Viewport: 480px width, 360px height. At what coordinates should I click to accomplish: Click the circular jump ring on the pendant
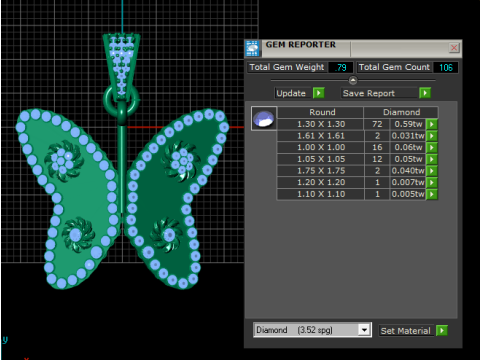[121, 101]
